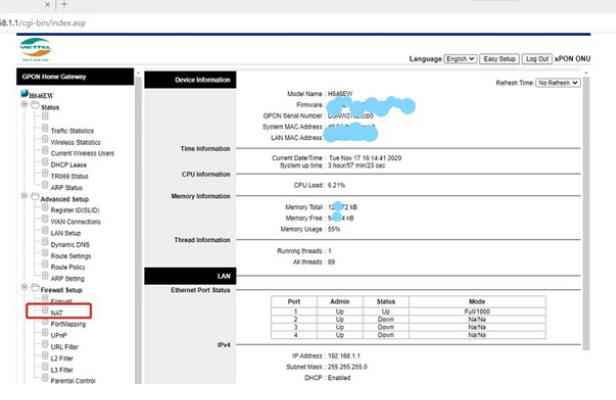The image size is (616, 400).
Task: Click the Status folder icon
Action: pos(33,106)
